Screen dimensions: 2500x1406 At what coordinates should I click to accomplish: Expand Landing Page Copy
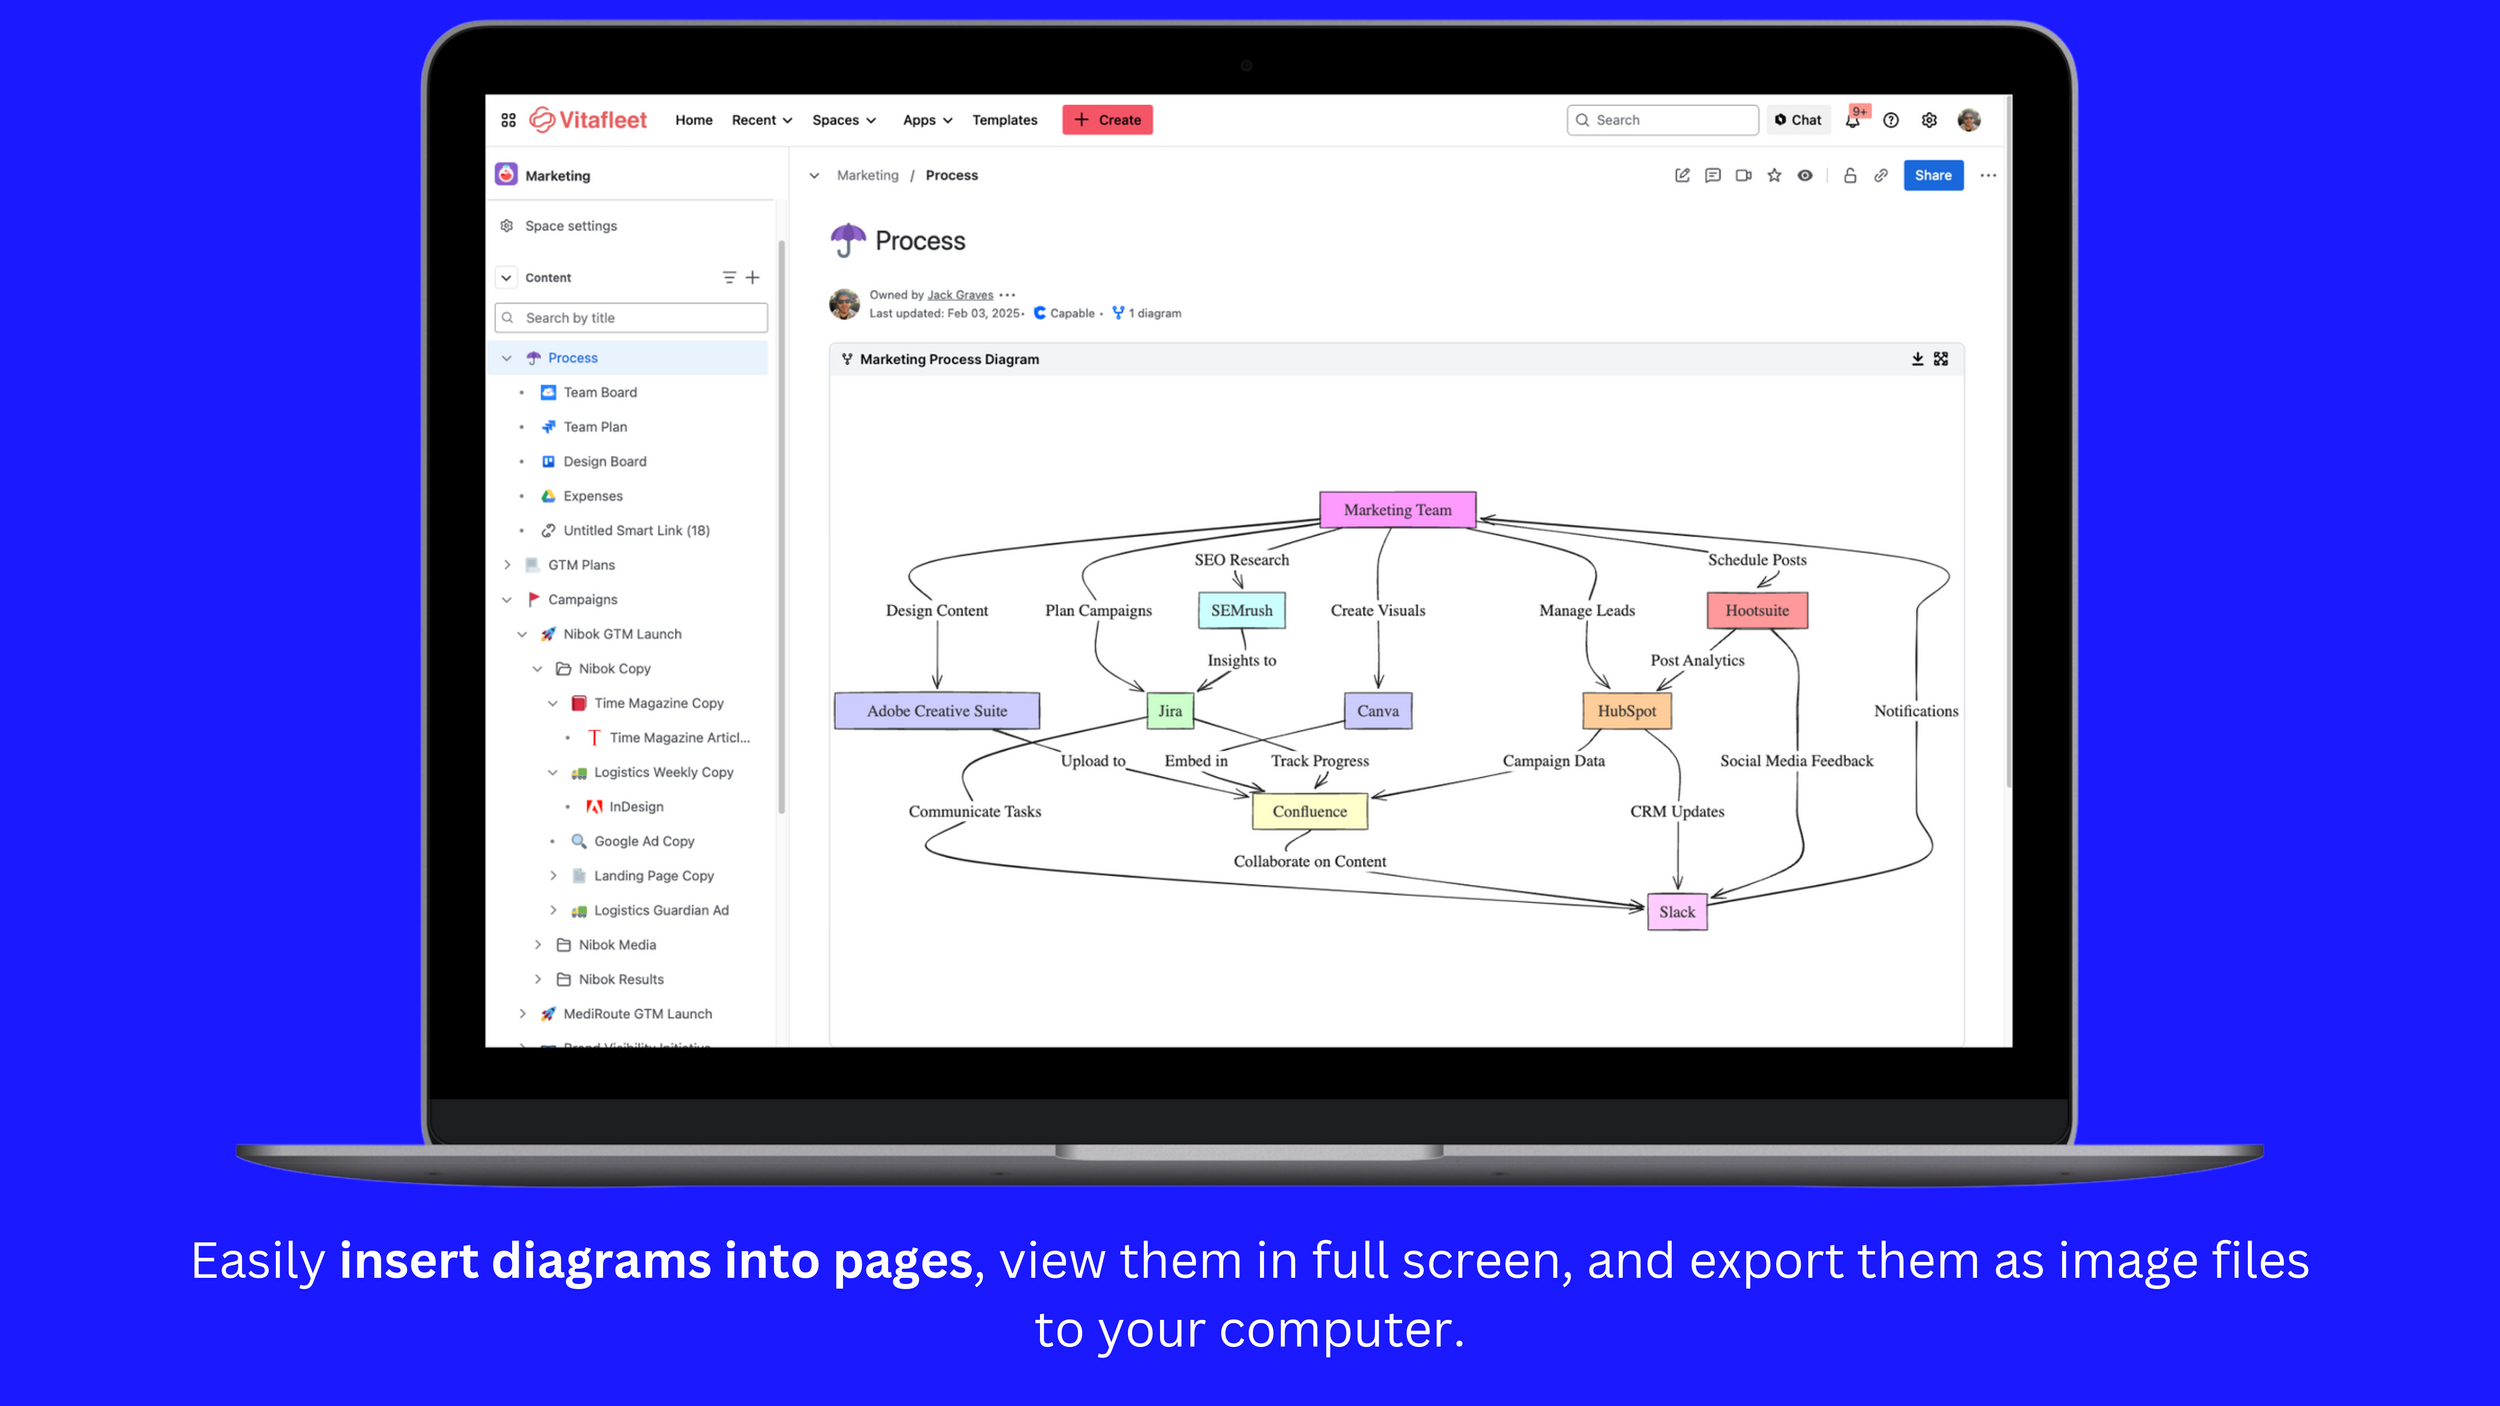click(x=553, y=876)
